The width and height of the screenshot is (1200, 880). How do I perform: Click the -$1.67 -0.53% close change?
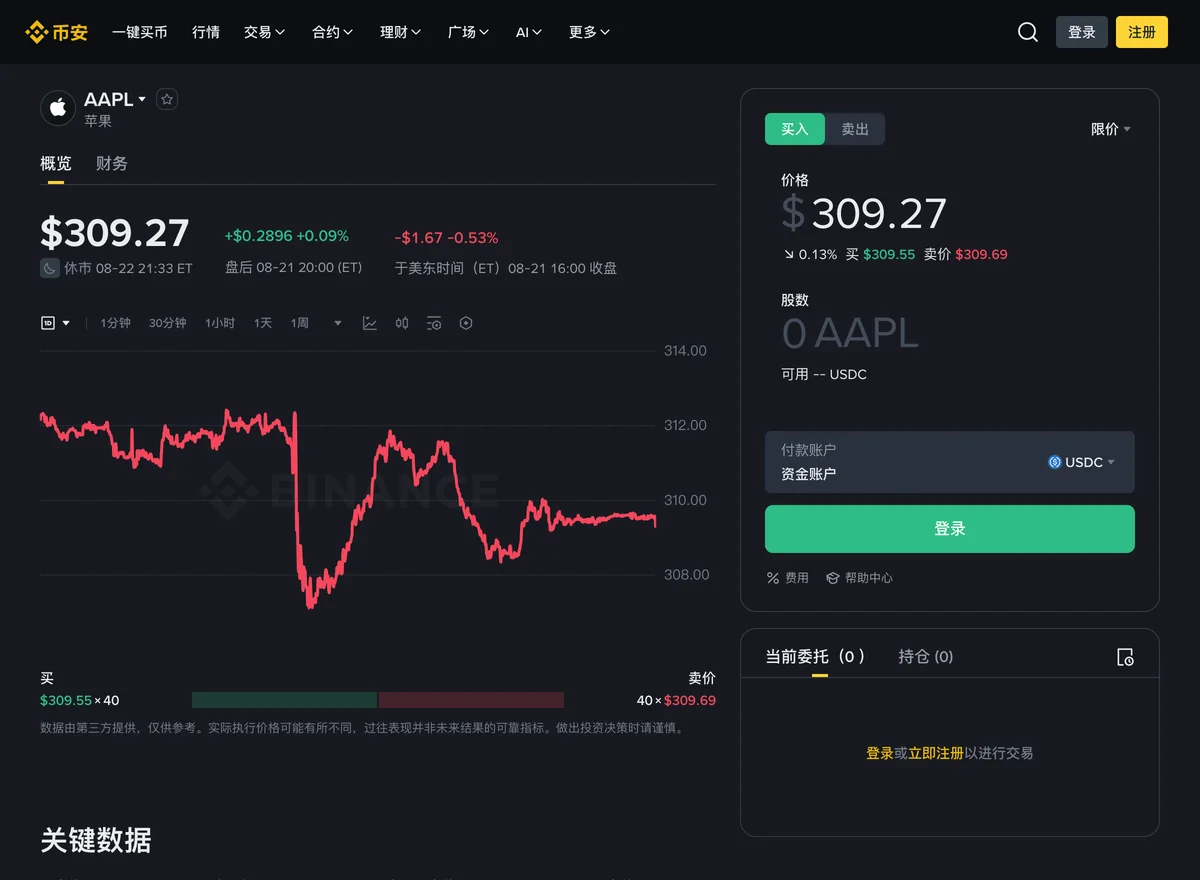446,238
